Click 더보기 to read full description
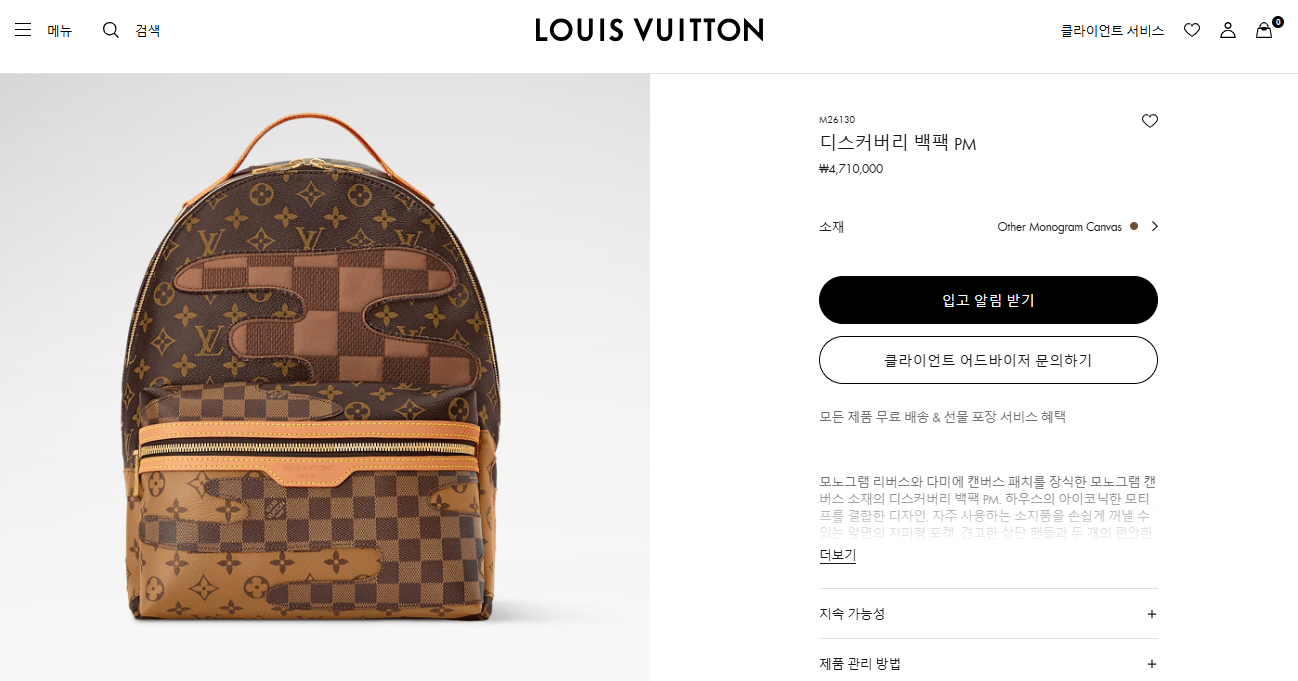Viewport: 1298px width, 681px height. click(x=837, y=555)
